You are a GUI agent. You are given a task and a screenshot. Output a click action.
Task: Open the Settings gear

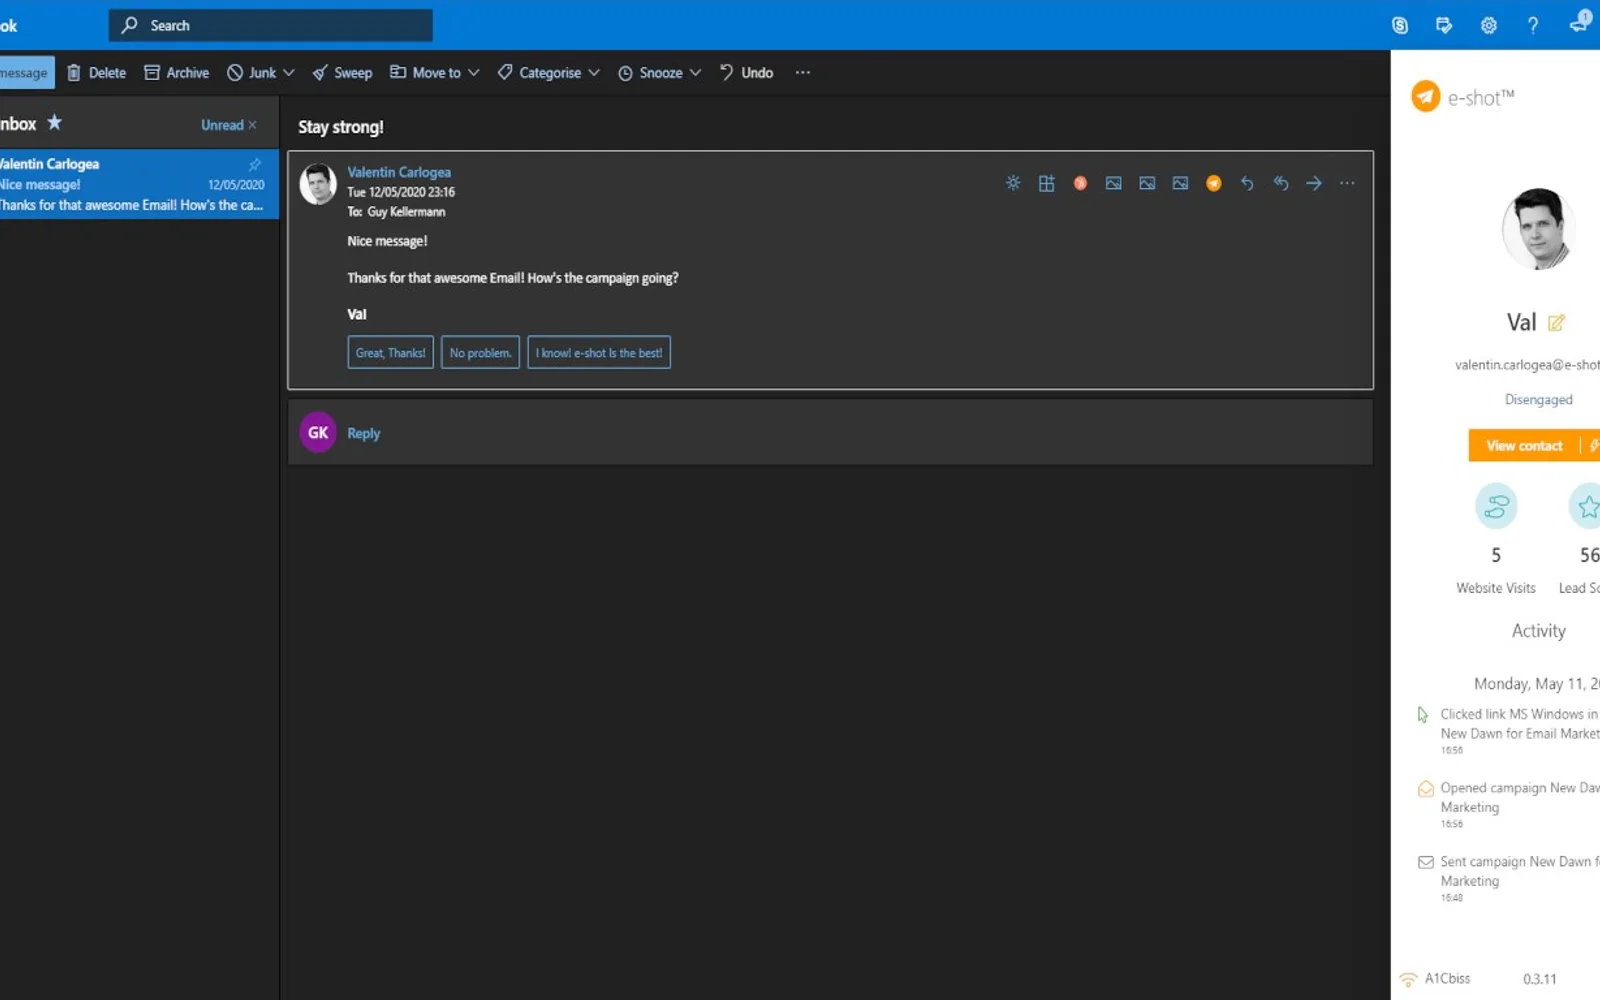click(1488, 25)
